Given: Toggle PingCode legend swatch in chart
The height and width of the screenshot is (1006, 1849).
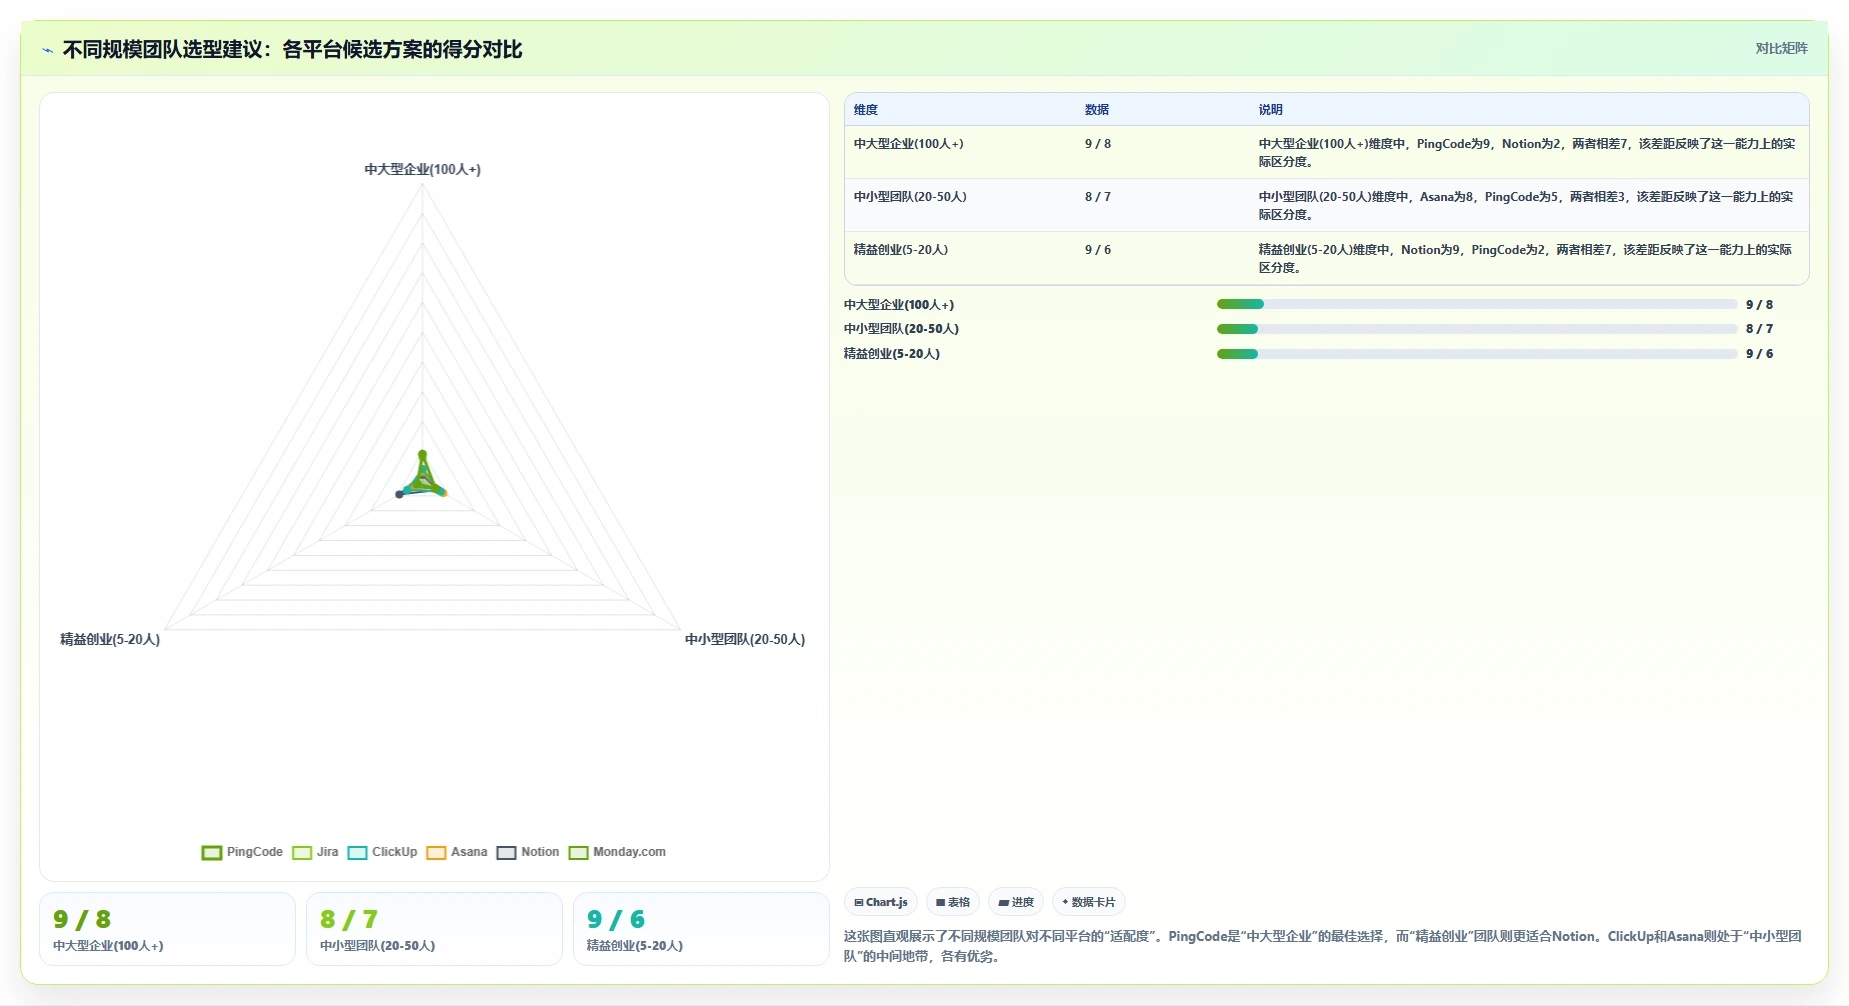Looking at the screenshot, I should 211,853.
